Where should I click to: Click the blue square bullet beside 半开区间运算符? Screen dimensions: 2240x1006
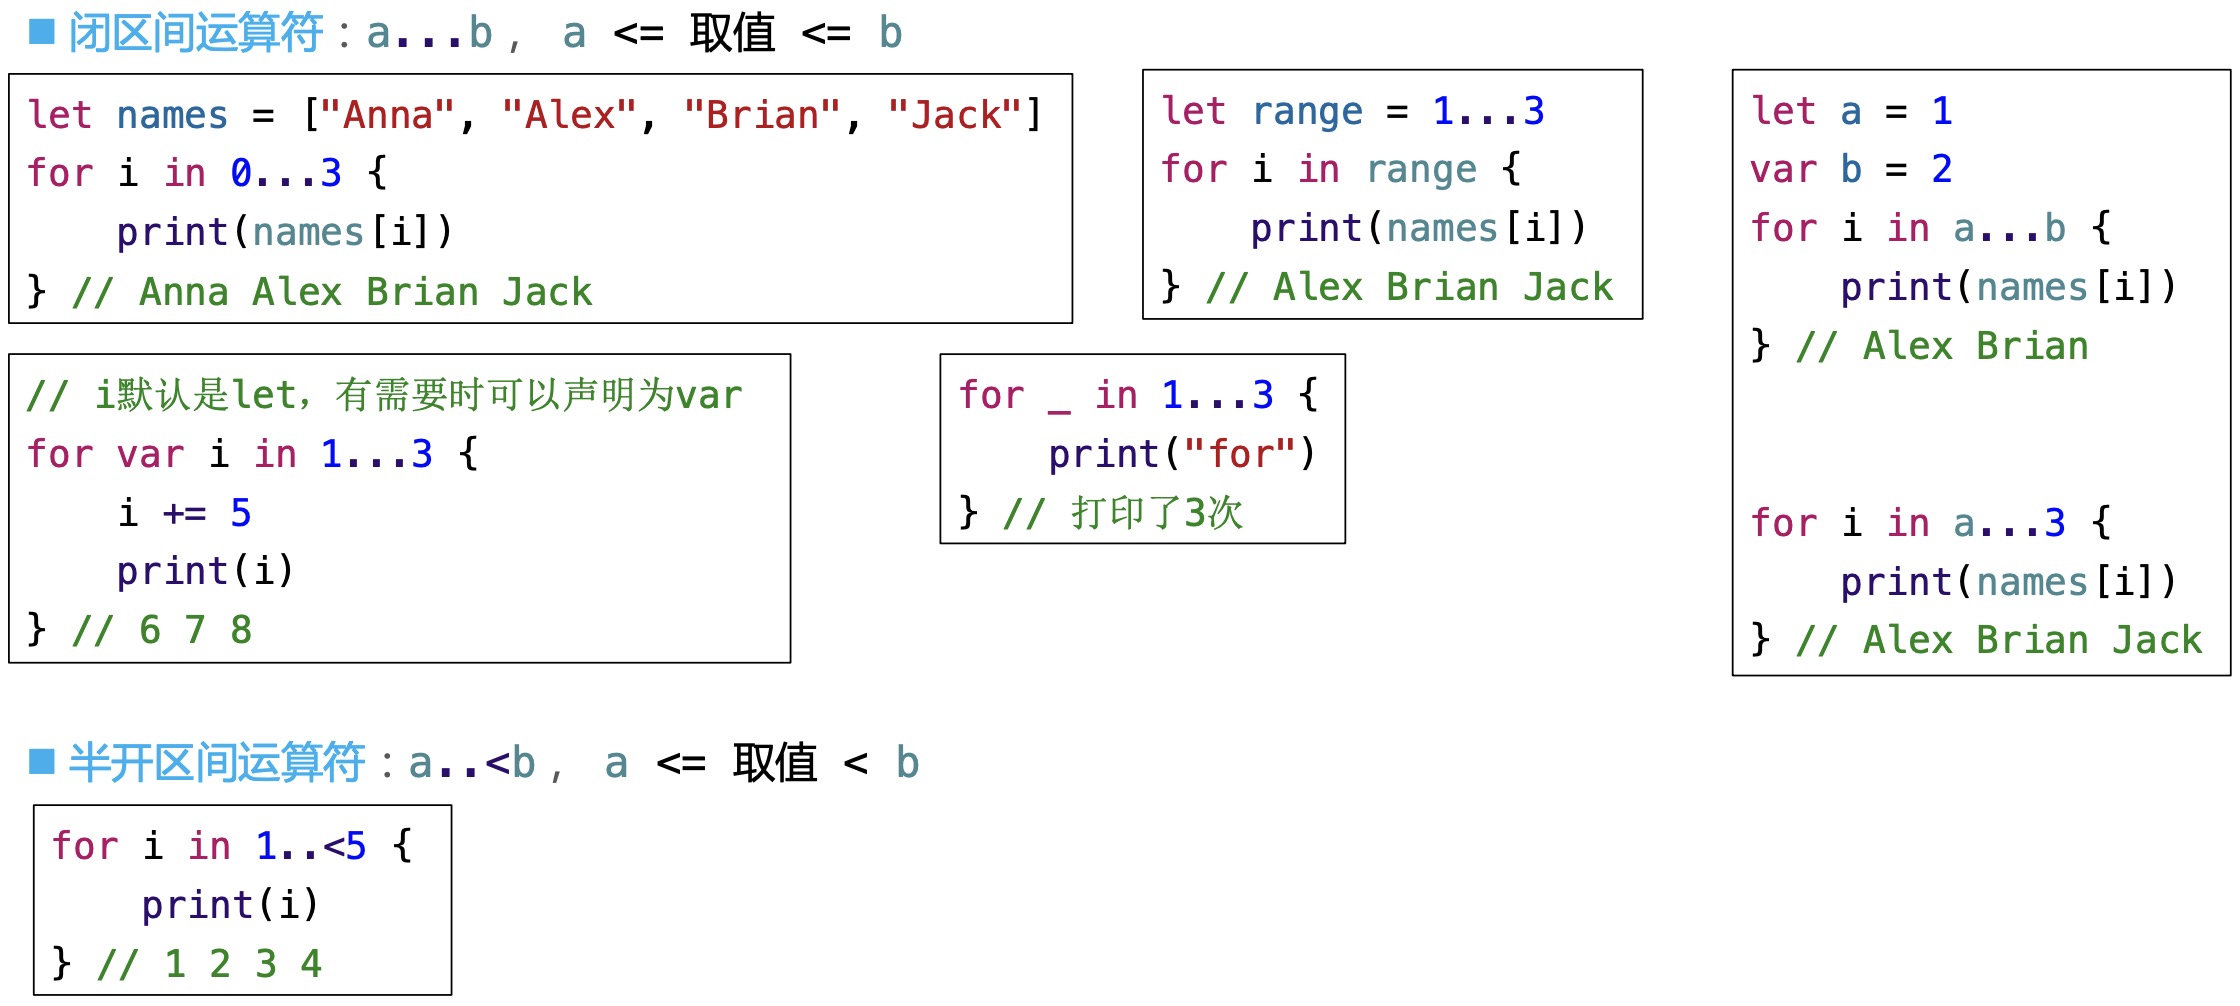(x=42, y=762)
